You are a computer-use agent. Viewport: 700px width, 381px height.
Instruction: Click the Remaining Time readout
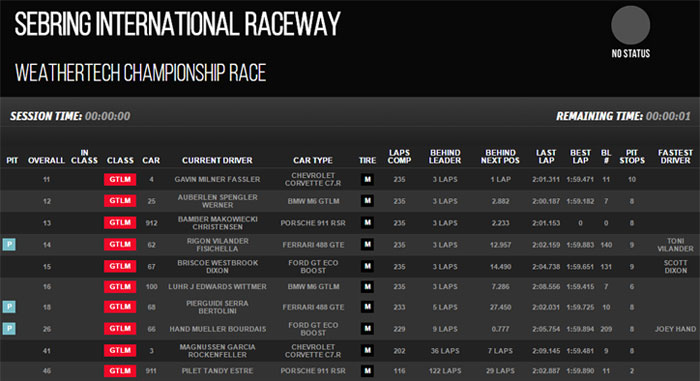(623, 116)
